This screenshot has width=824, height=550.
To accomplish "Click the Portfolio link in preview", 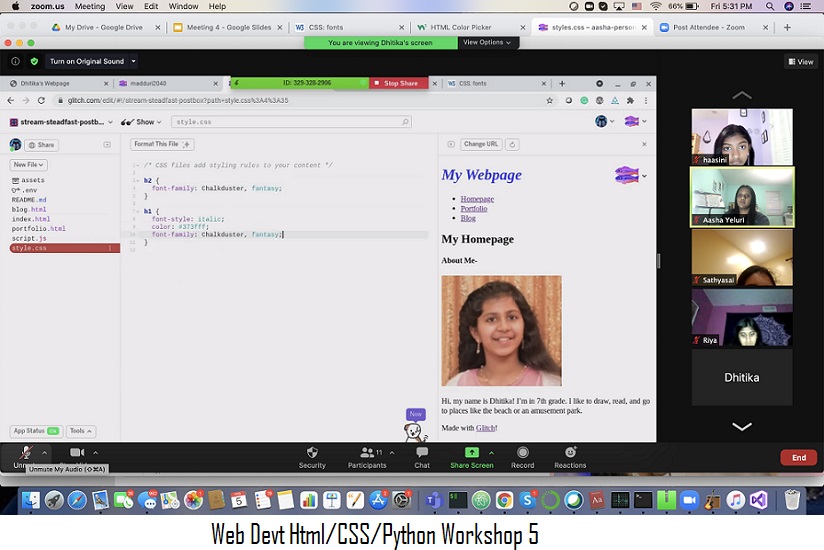I will [474, 208].
